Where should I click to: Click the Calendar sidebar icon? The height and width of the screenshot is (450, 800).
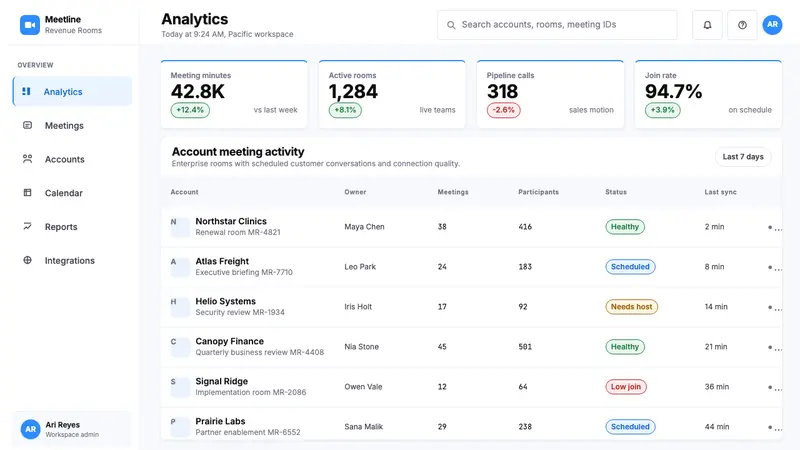[28, 192]
